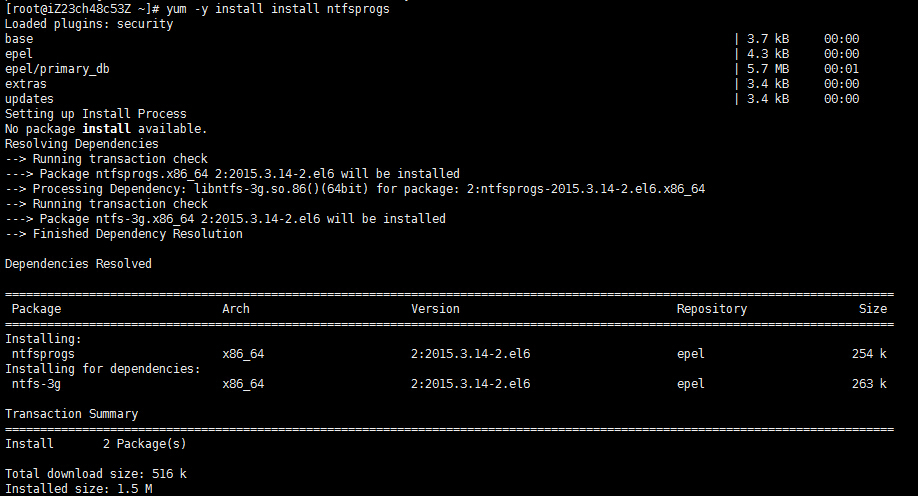Screen dimensions: 918x496
Task: Click the "Dependencies Resolved" text
Action: pos(79,264)
